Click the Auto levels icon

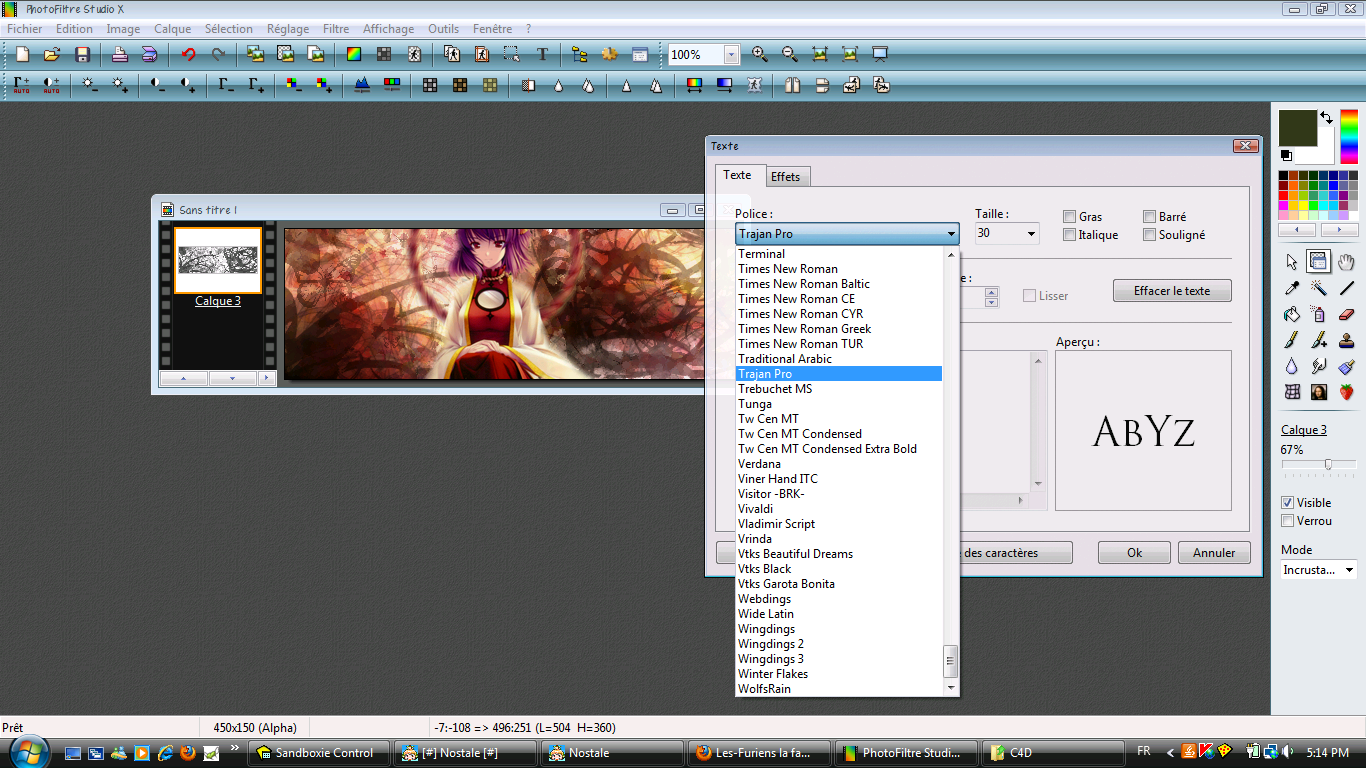click(22, 85)
